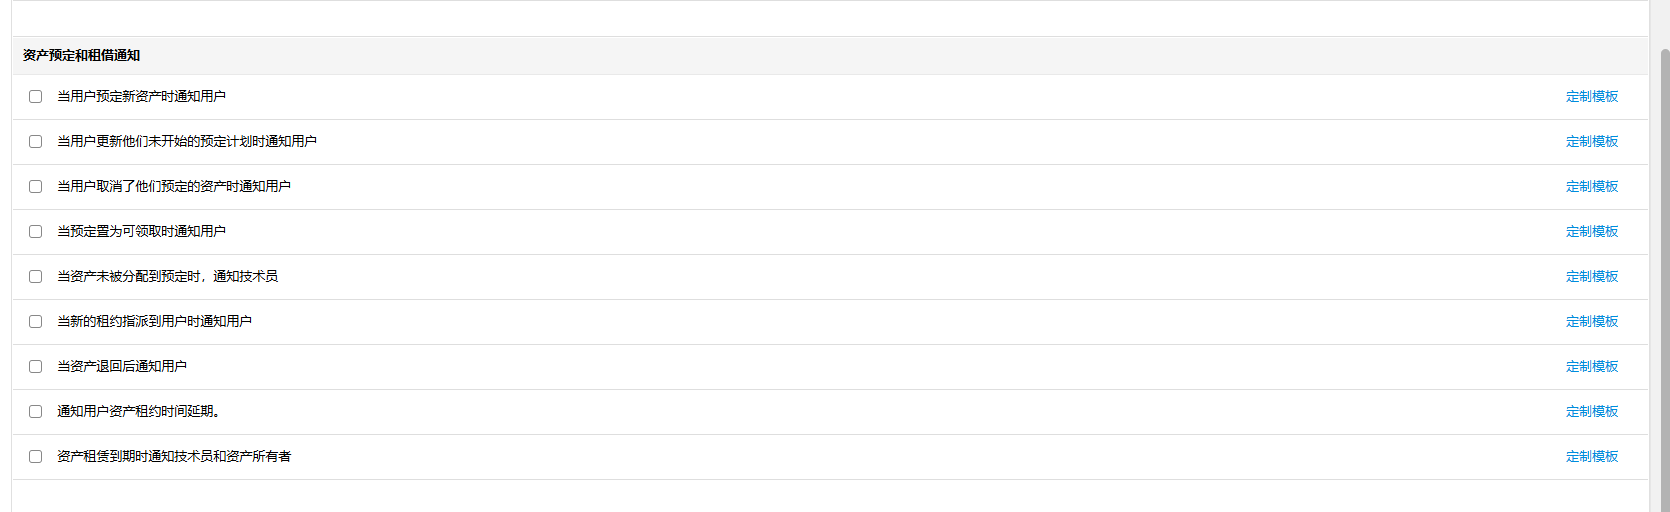The image size is (1670, 512).
Task: Enable the "当资产退回后通知用户" checkbox
Action: 36,367
